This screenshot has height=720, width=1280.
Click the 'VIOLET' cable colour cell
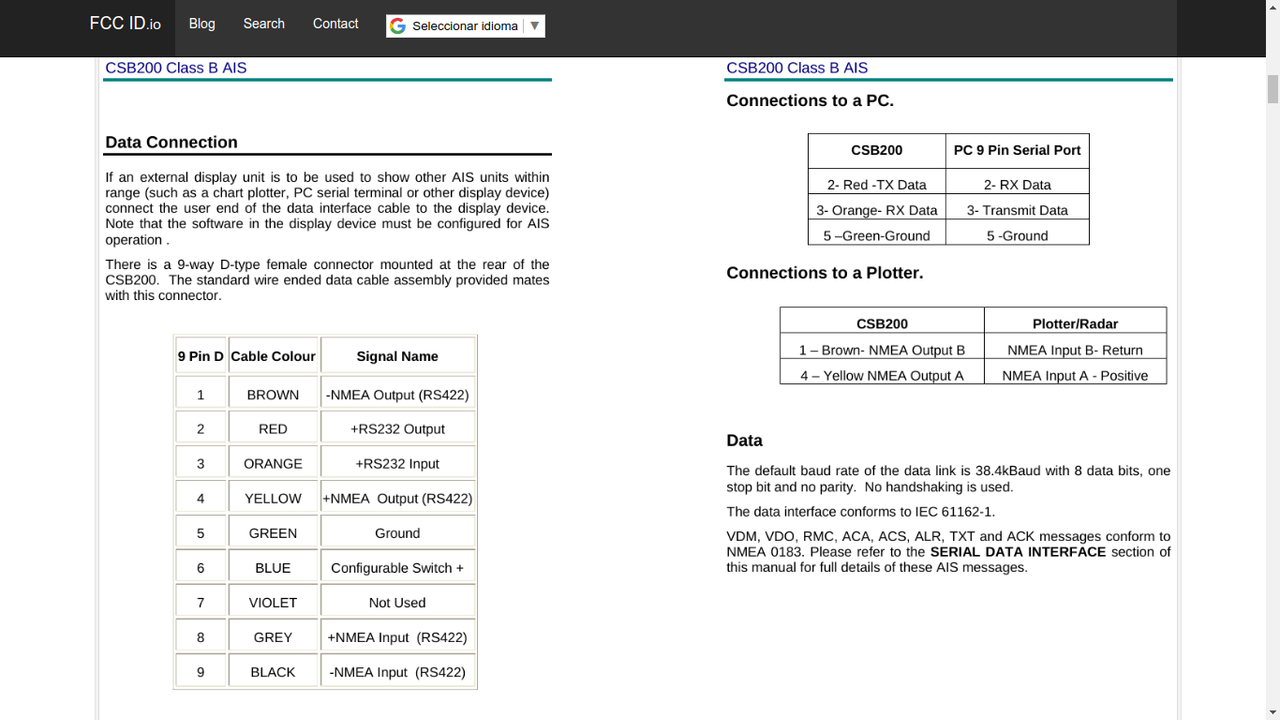coord(273,603)
